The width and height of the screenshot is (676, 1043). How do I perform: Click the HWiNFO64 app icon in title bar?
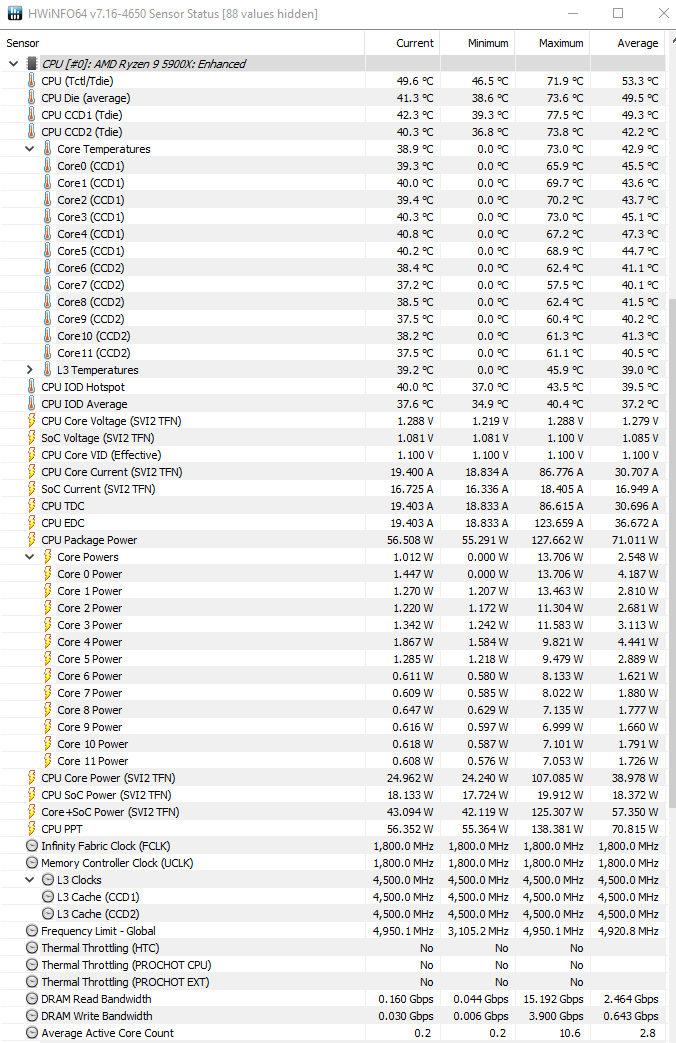click(x=15, y=13)
